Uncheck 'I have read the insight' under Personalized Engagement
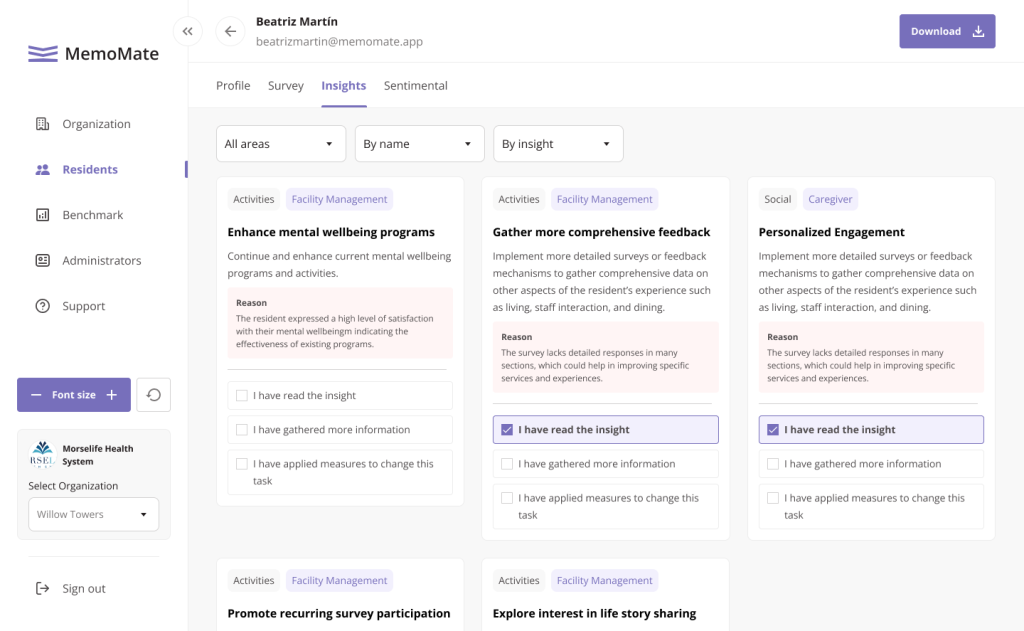1024x631 pixels. click(x=773, y=430)
